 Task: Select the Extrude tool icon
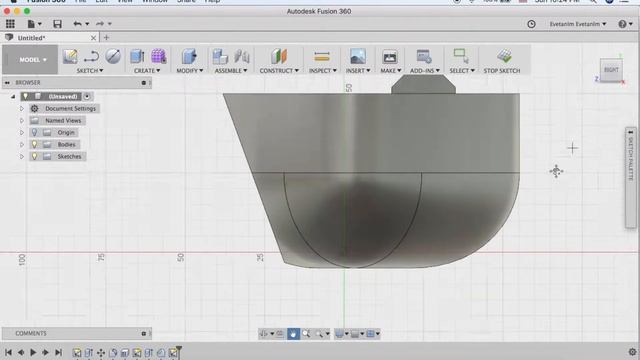(137, 56)
